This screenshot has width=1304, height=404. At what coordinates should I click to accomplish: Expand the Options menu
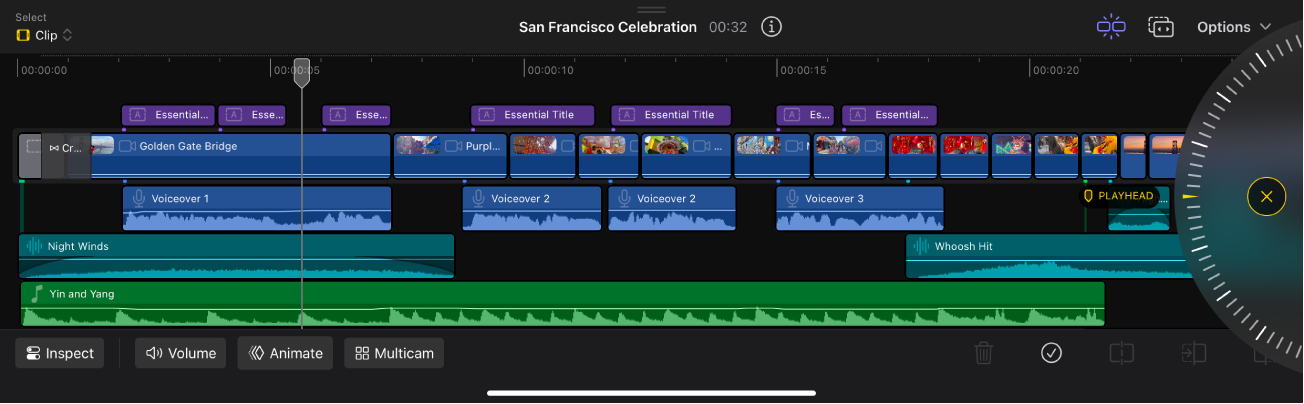pyautogui.click(x=1234, y=27)
